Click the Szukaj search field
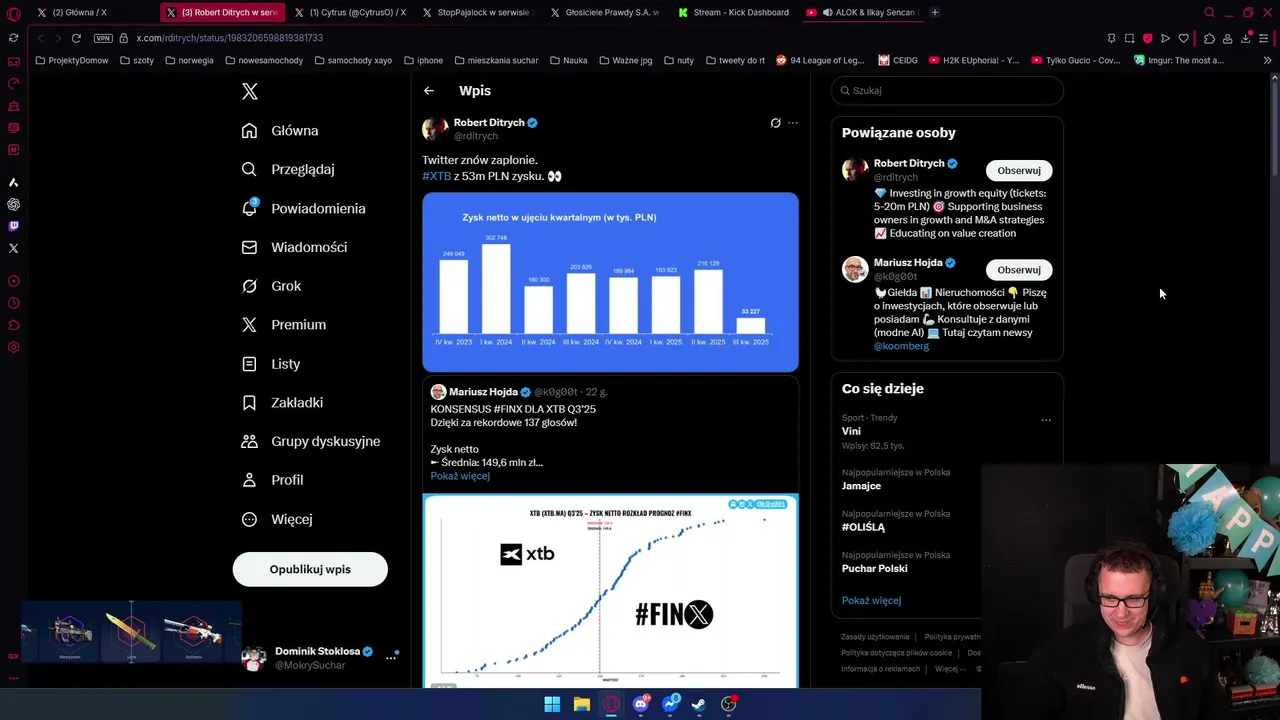The height and width of the screenshot is (720, 1280). 947,90
